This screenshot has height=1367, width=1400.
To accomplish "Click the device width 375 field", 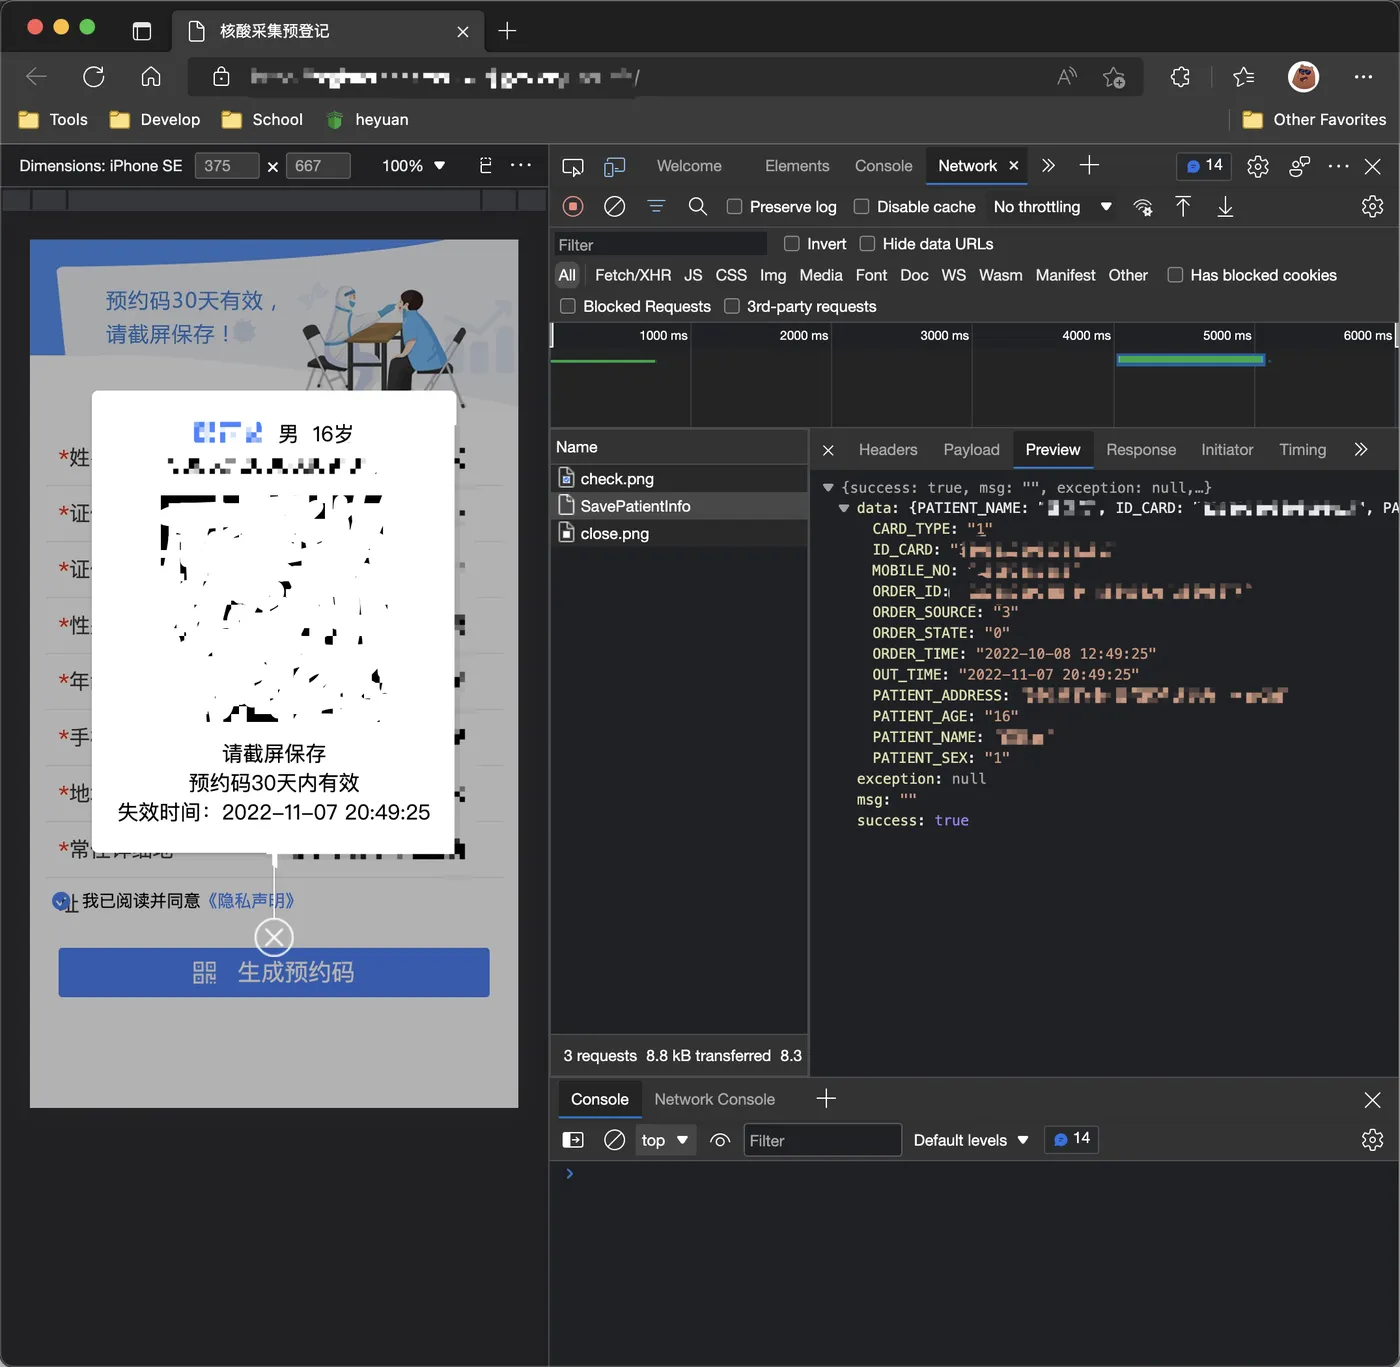I will pyautogui.click(x=227, y=166).
